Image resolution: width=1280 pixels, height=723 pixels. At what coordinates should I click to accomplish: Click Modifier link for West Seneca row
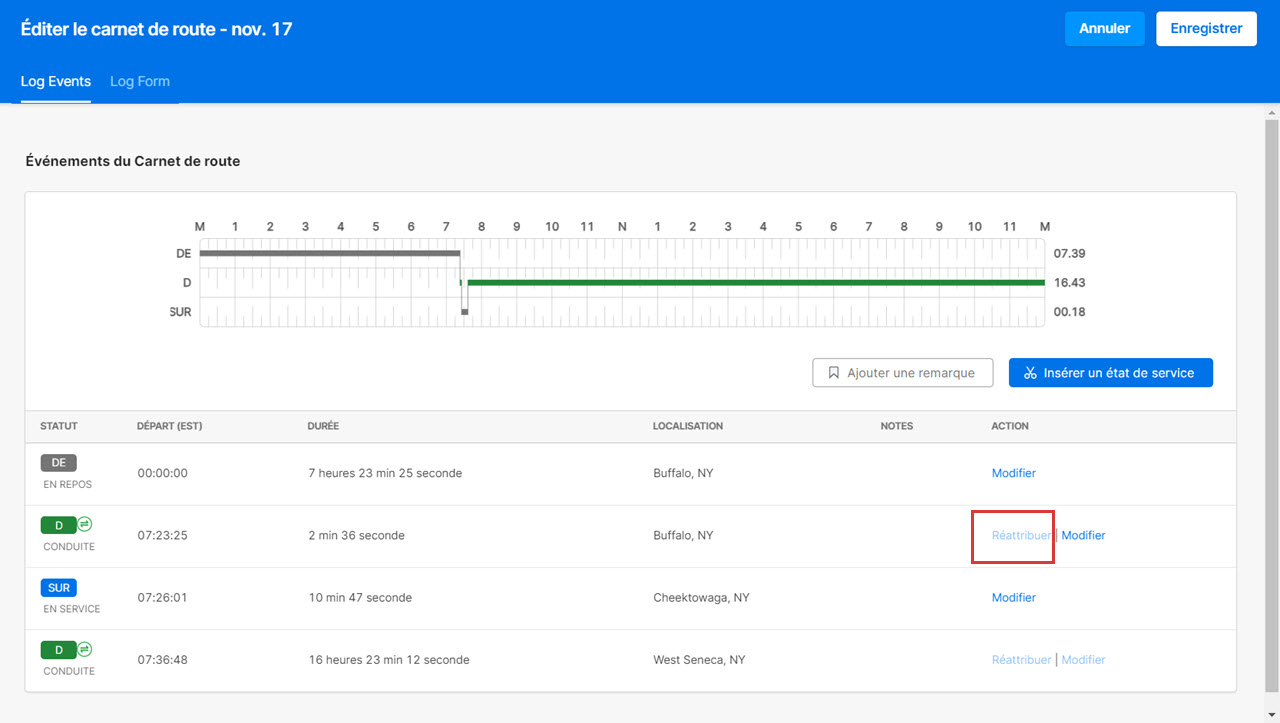[x=1083, y=660]
